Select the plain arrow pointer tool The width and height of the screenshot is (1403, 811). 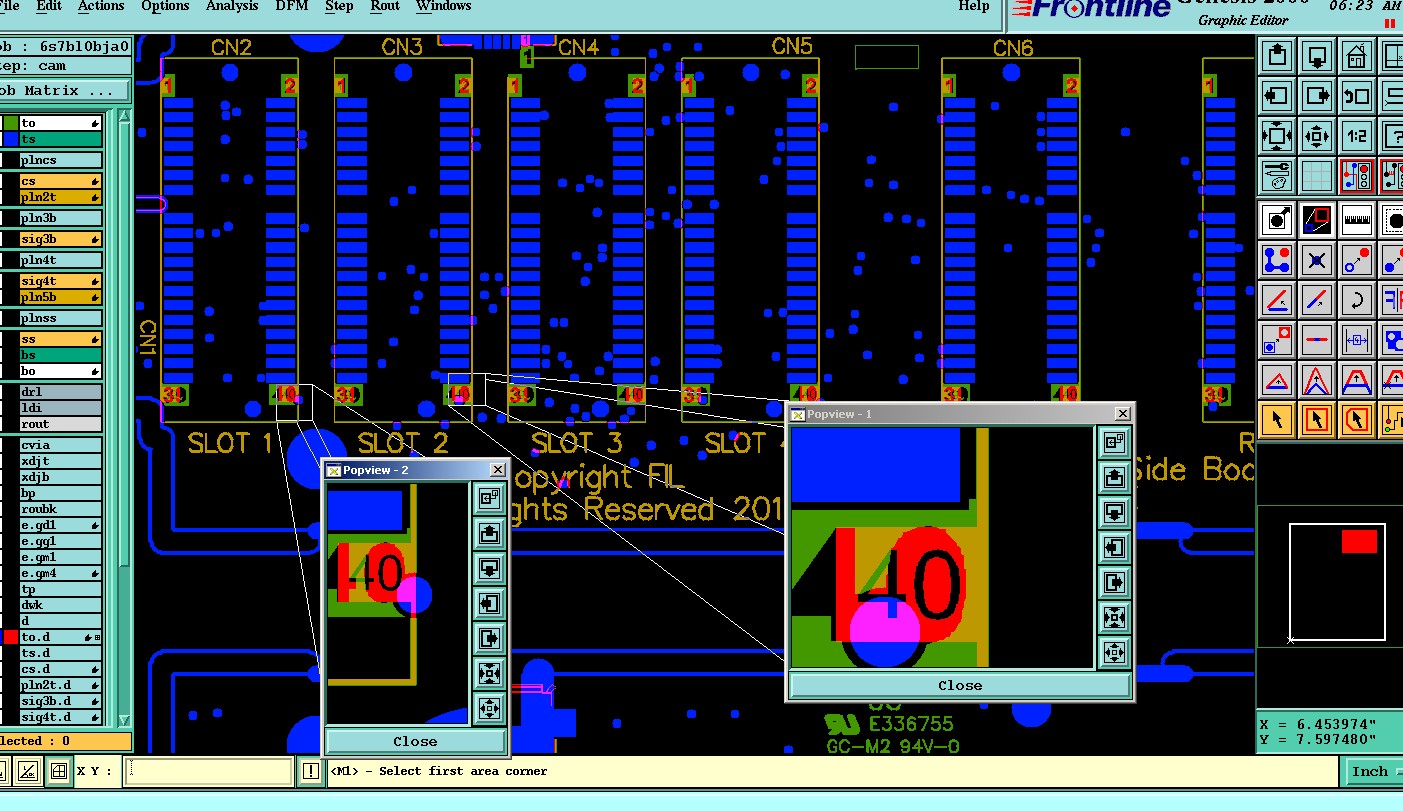click(x=1277, y=420)
